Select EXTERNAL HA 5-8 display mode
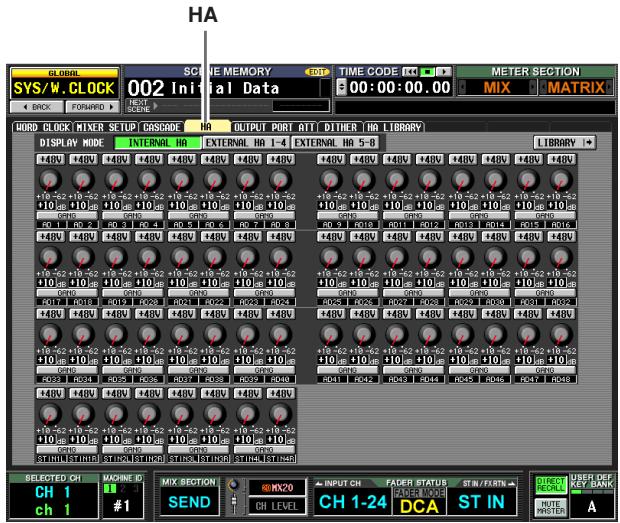Screen dimensions: 620x523 335,143
